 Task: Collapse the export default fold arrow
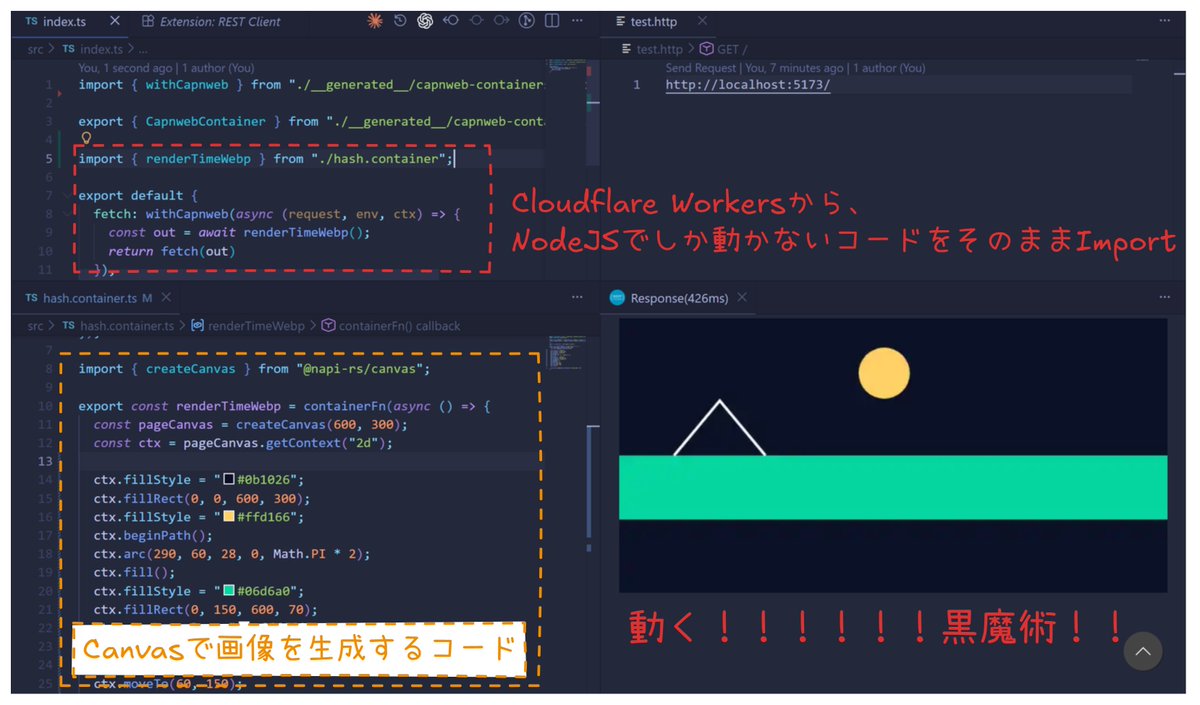click(66, 196)
